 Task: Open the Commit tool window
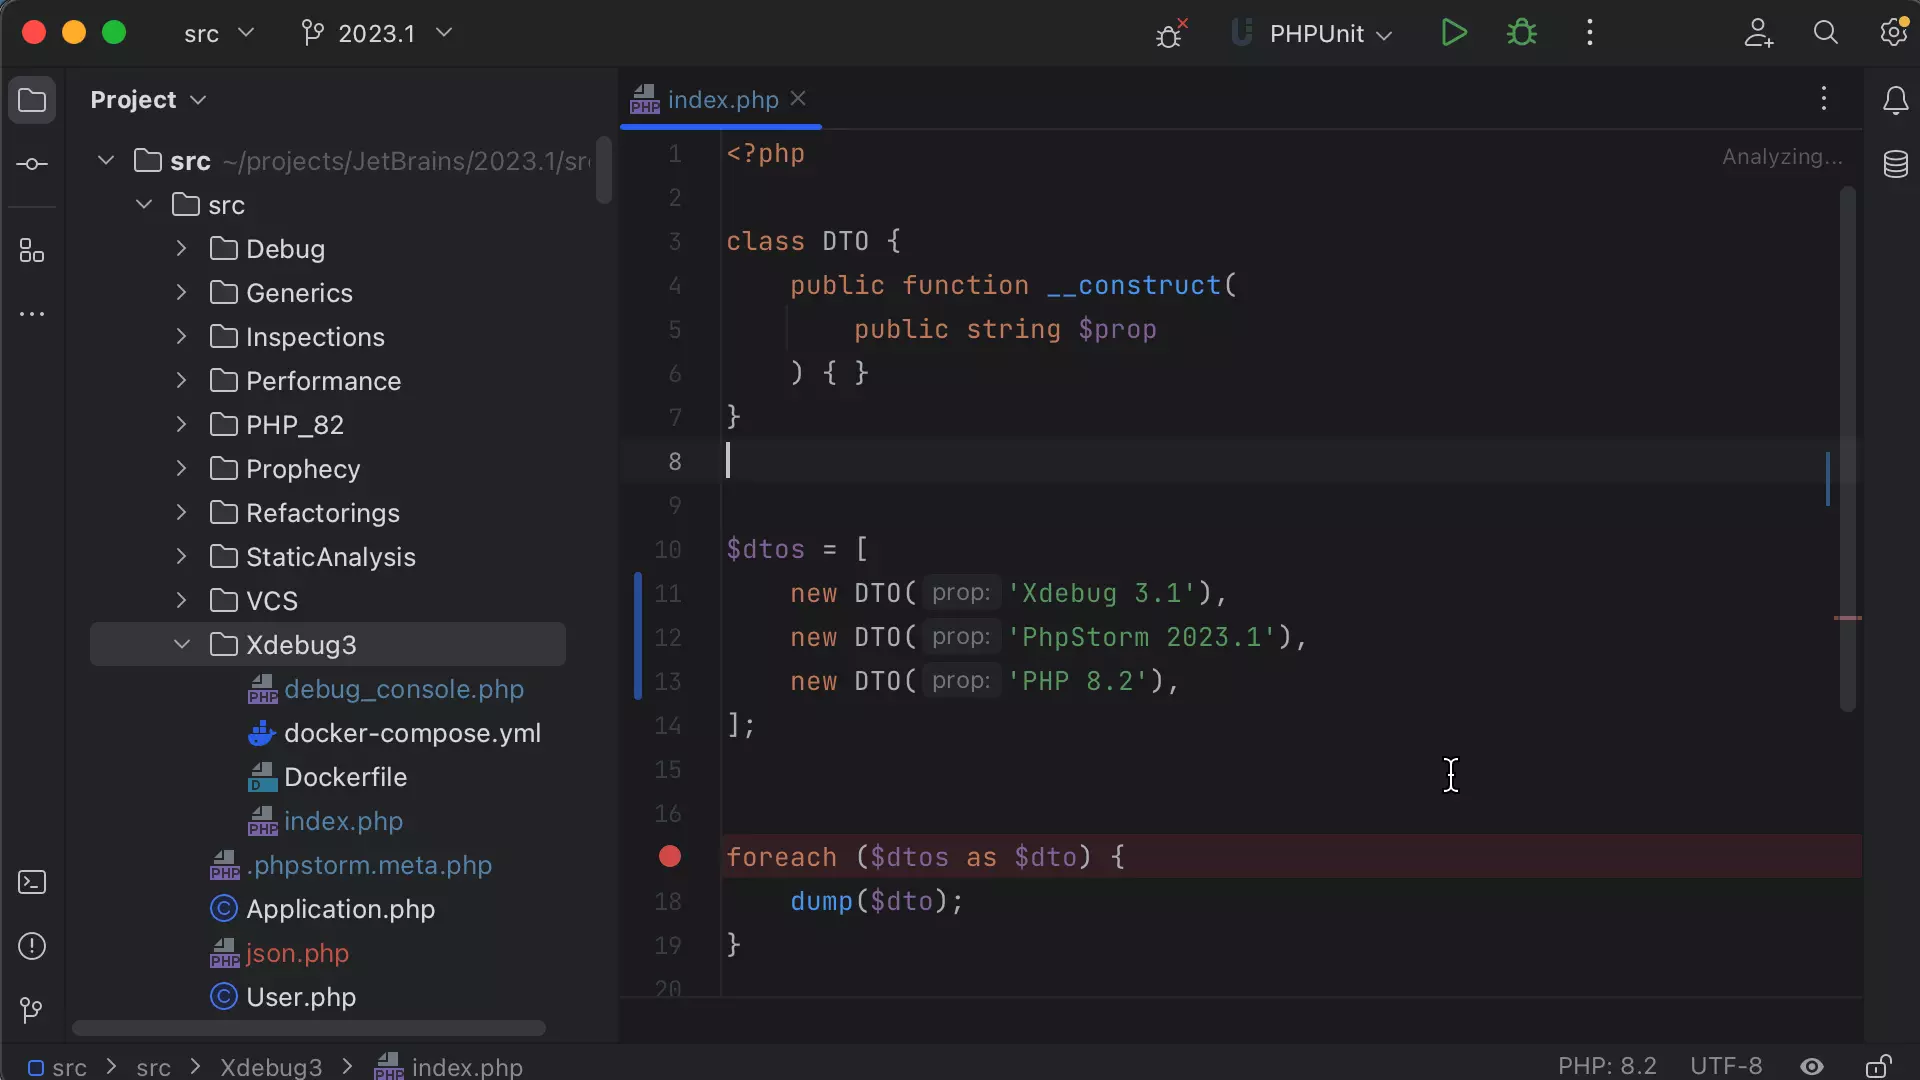[32, 164]
